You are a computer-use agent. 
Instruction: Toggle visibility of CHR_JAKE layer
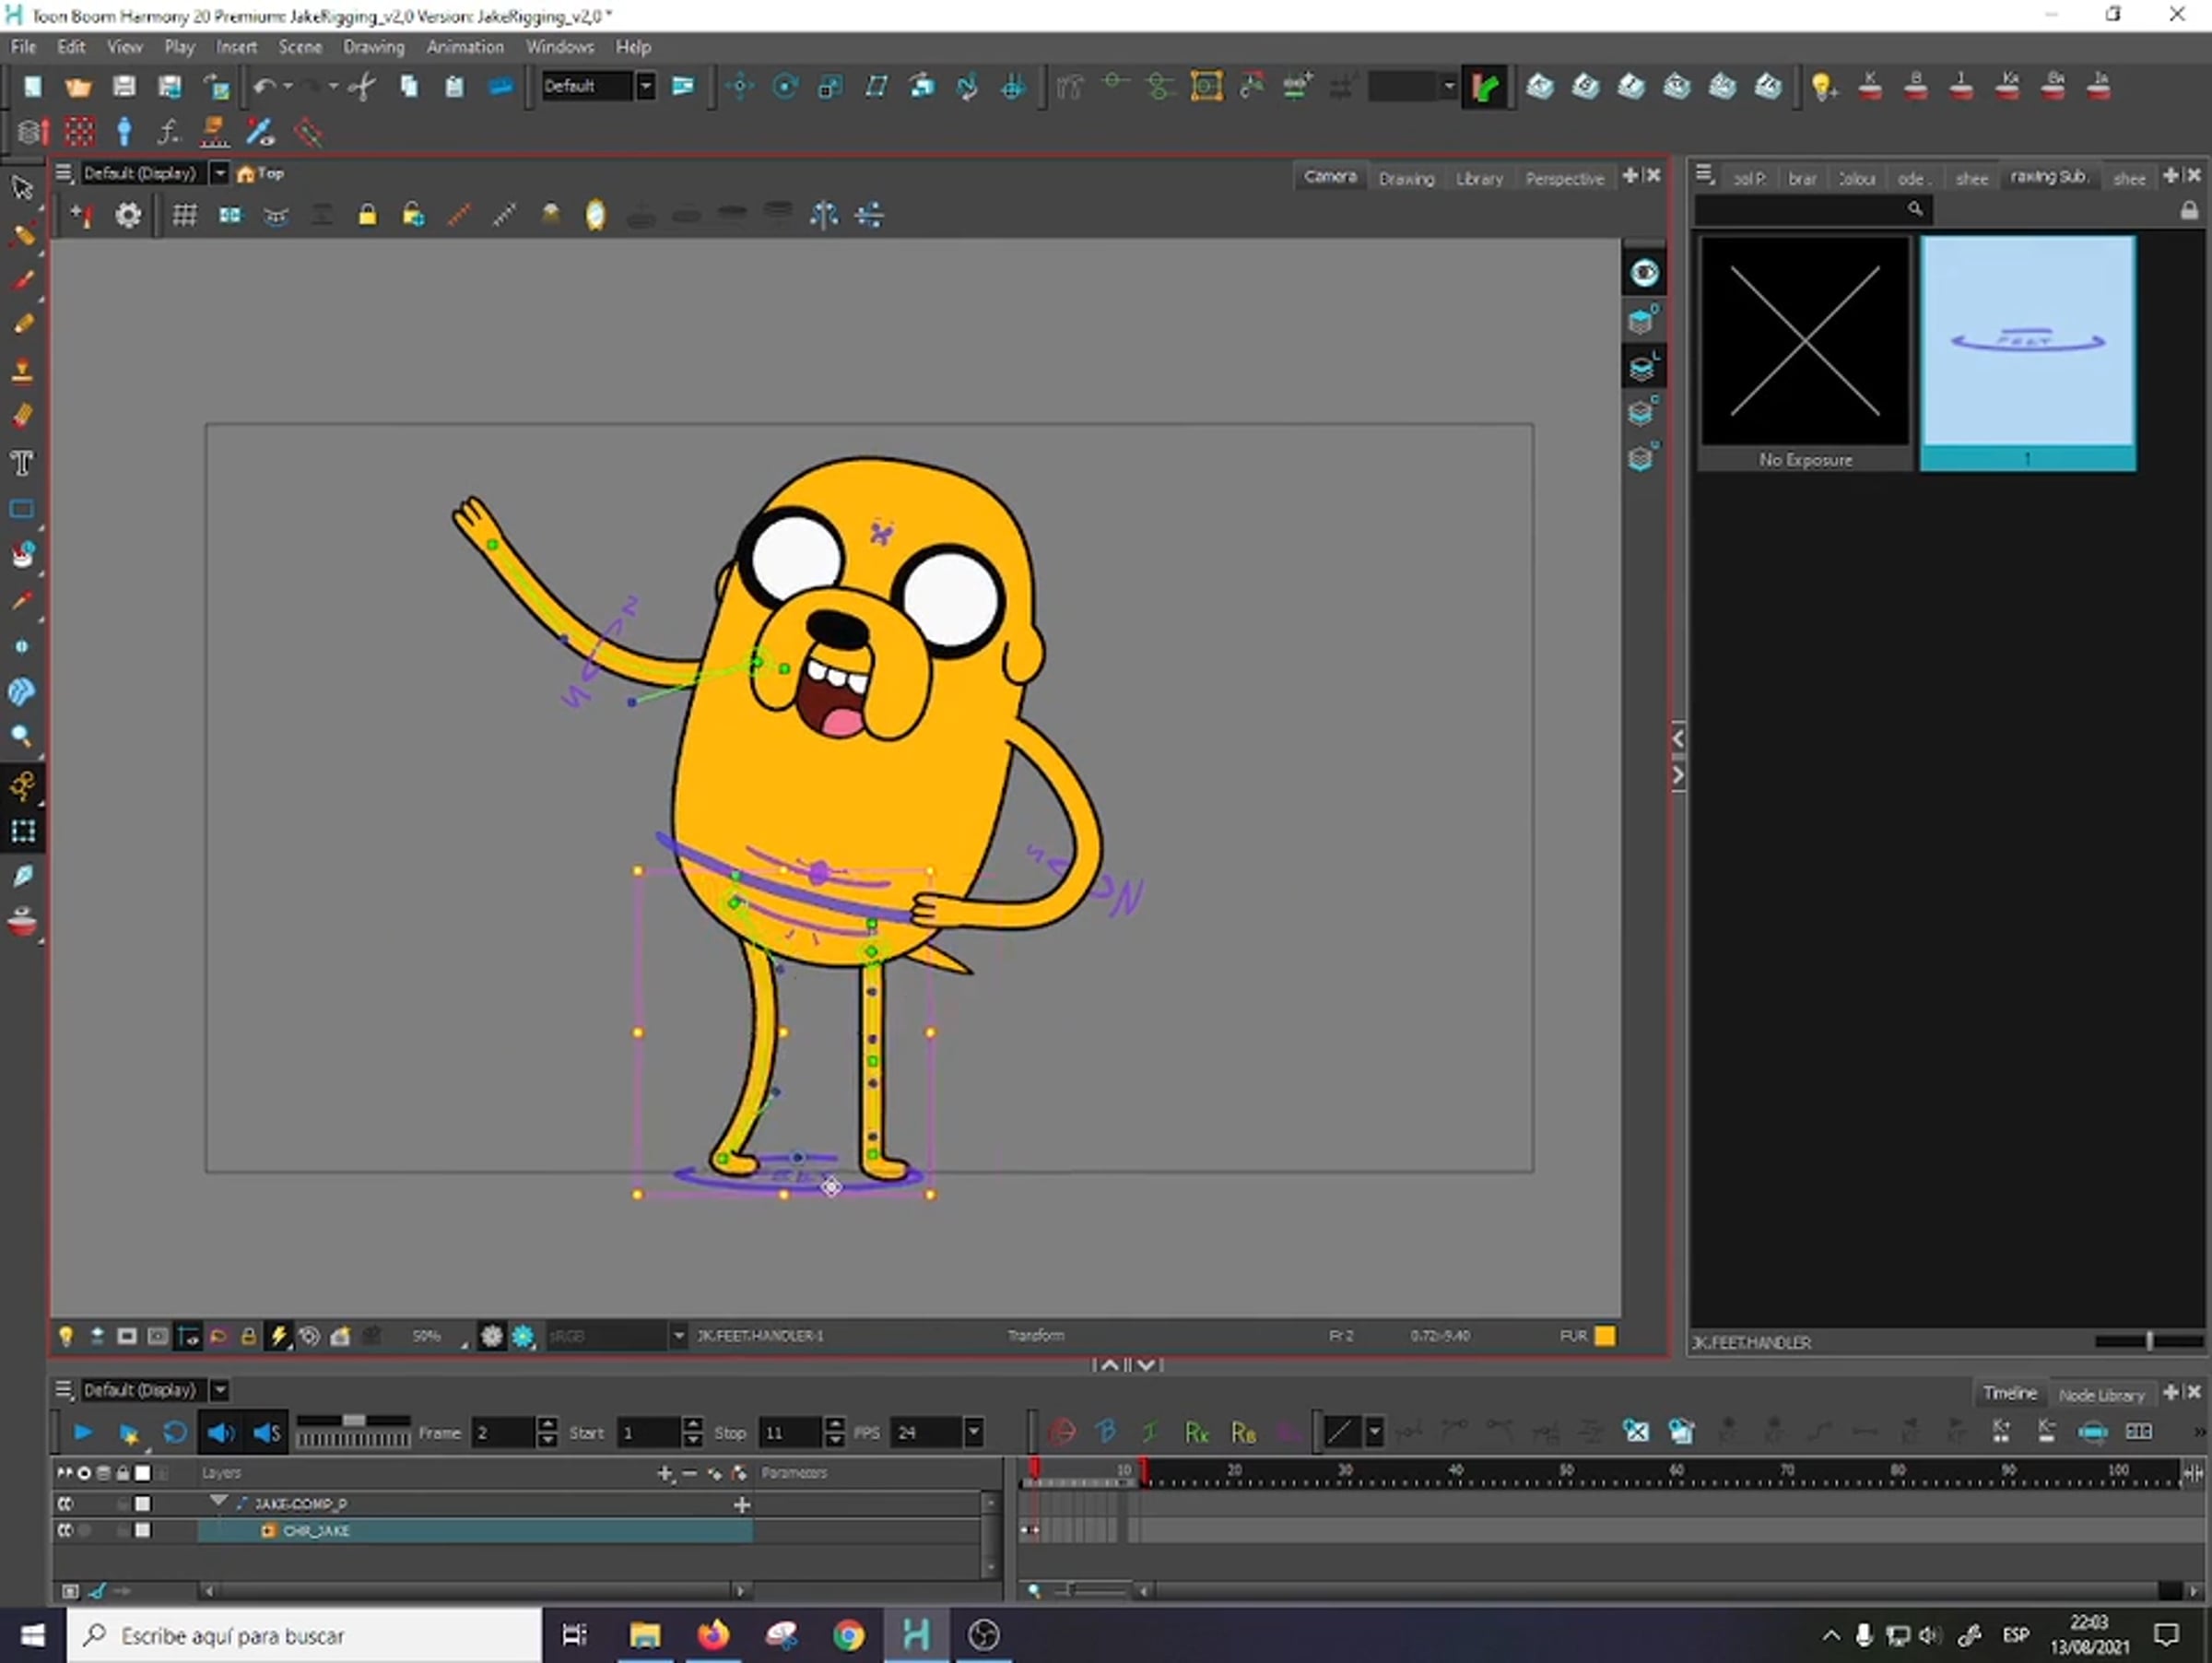pyautogui.click(x=65, y=1530)
